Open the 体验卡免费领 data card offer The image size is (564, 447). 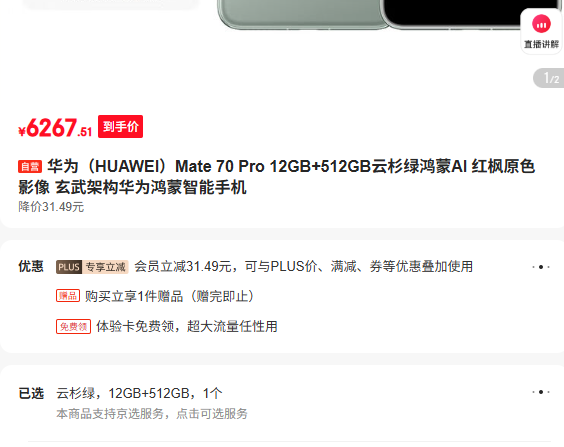coord(187,327)
